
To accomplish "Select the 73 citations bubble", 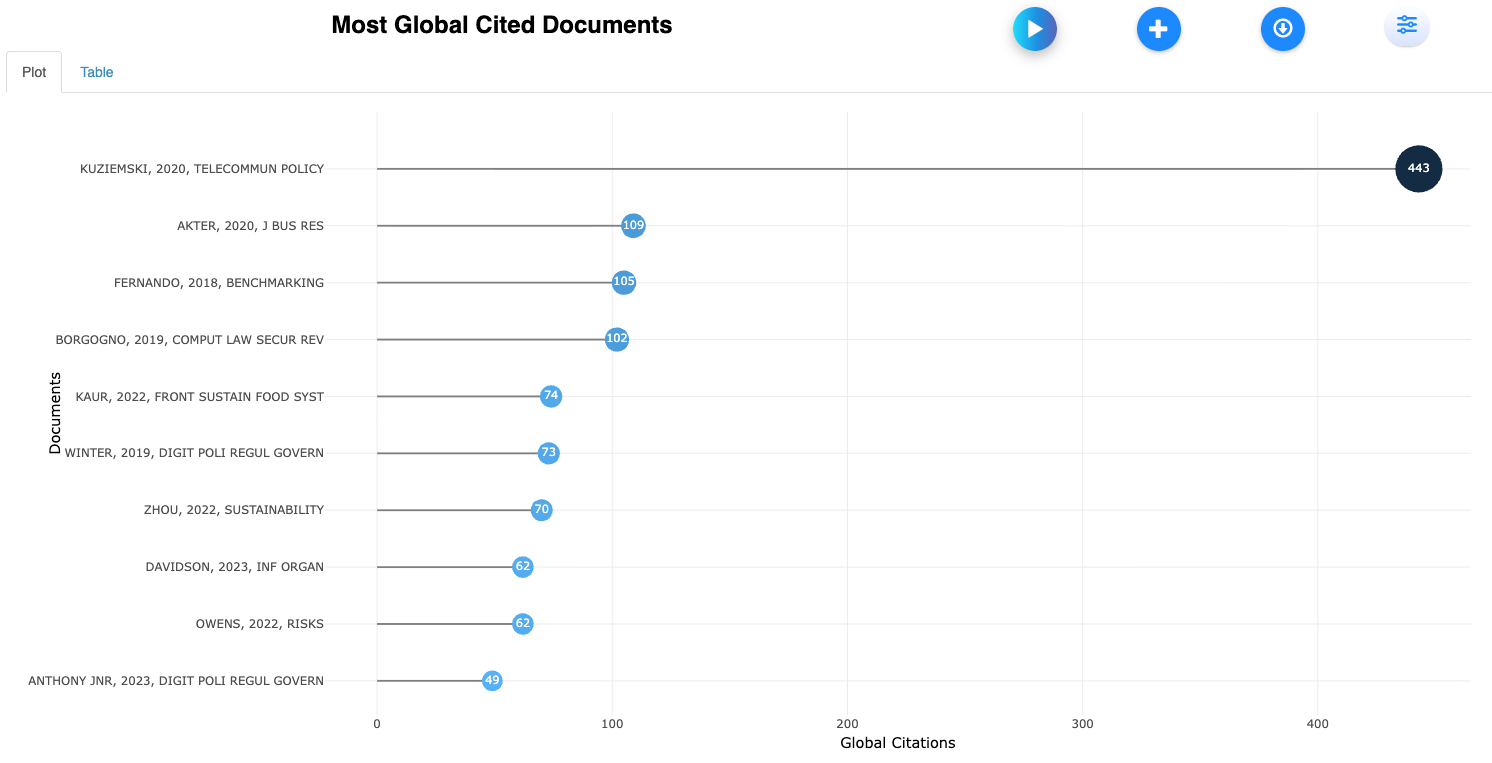I will tap(548, 453).
